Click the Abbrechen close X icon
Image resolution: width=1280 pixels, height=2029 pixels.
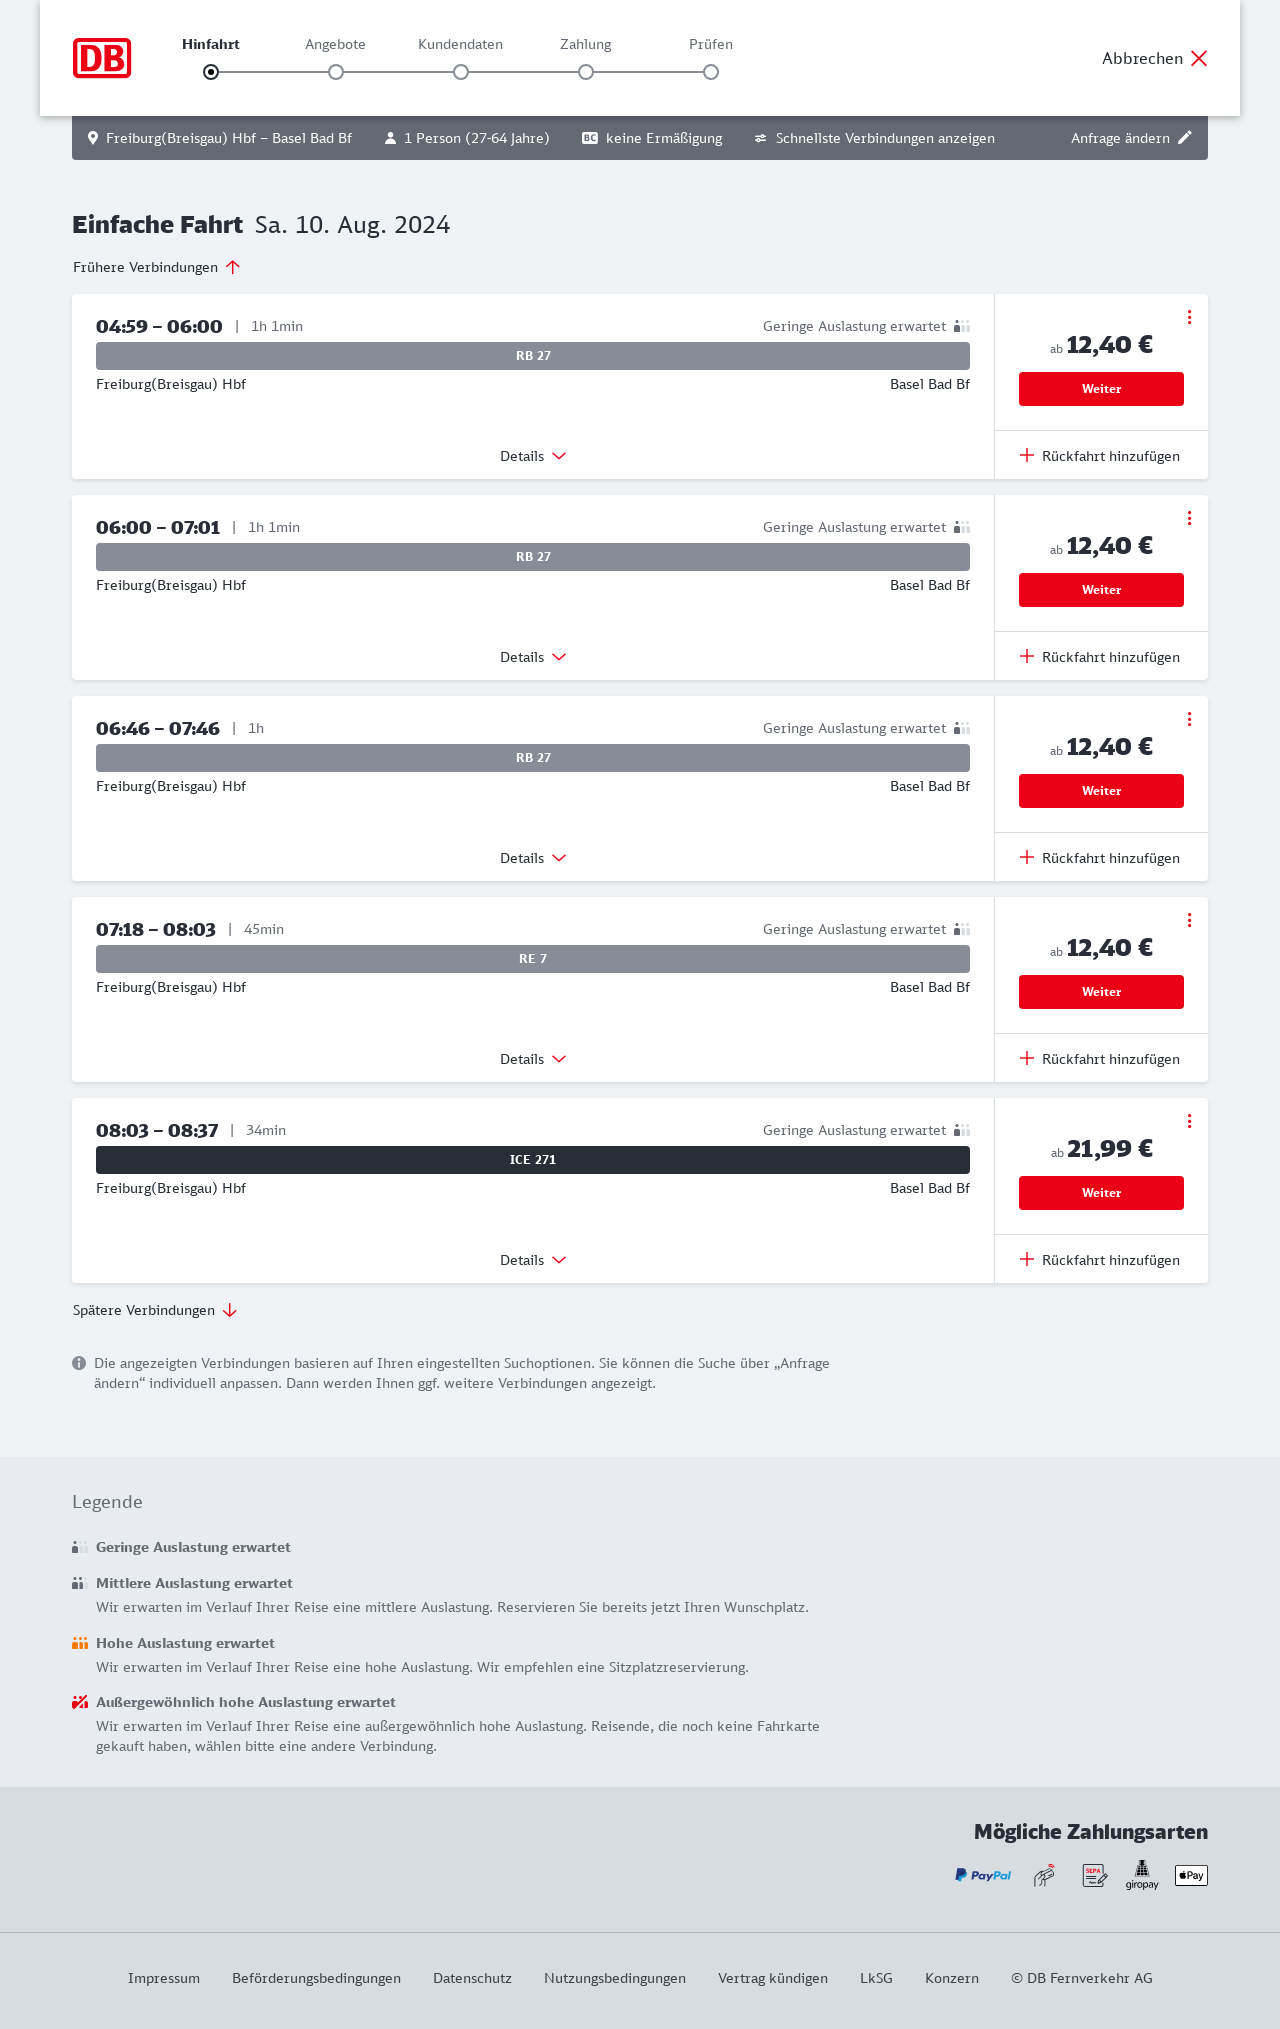pos(1199,58)
